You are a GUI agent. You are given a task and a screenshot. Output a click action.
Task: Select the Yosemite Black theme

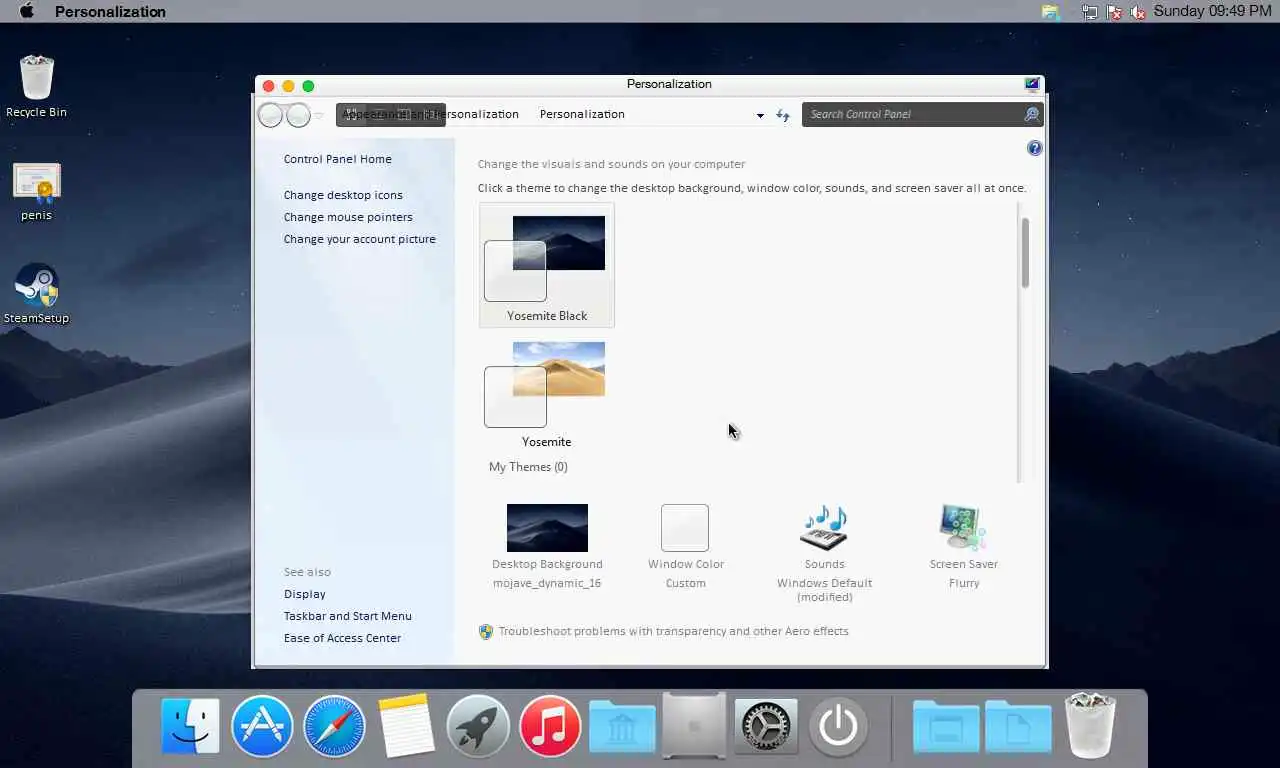547,265
